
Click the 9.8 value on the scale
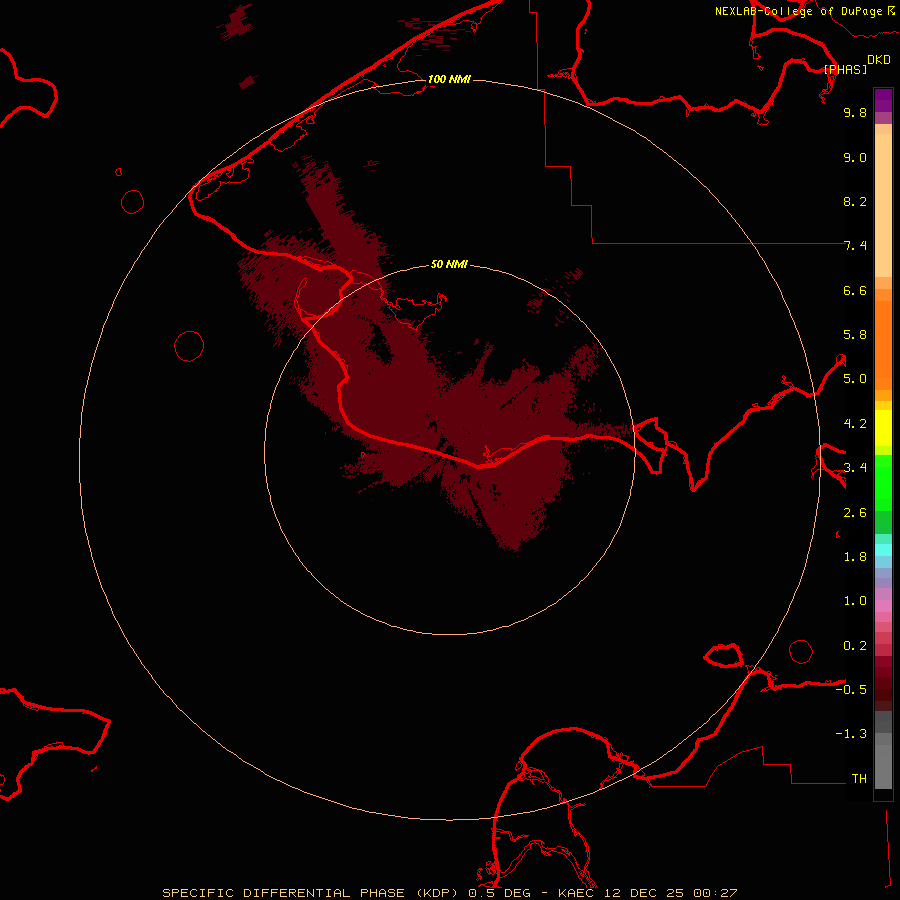[855, 112]
